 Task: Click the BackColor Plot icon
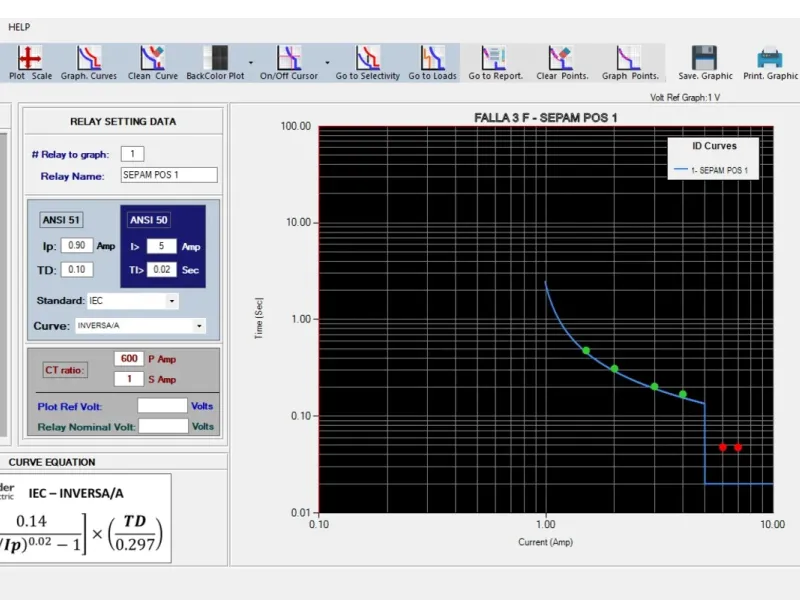point(215,58)
